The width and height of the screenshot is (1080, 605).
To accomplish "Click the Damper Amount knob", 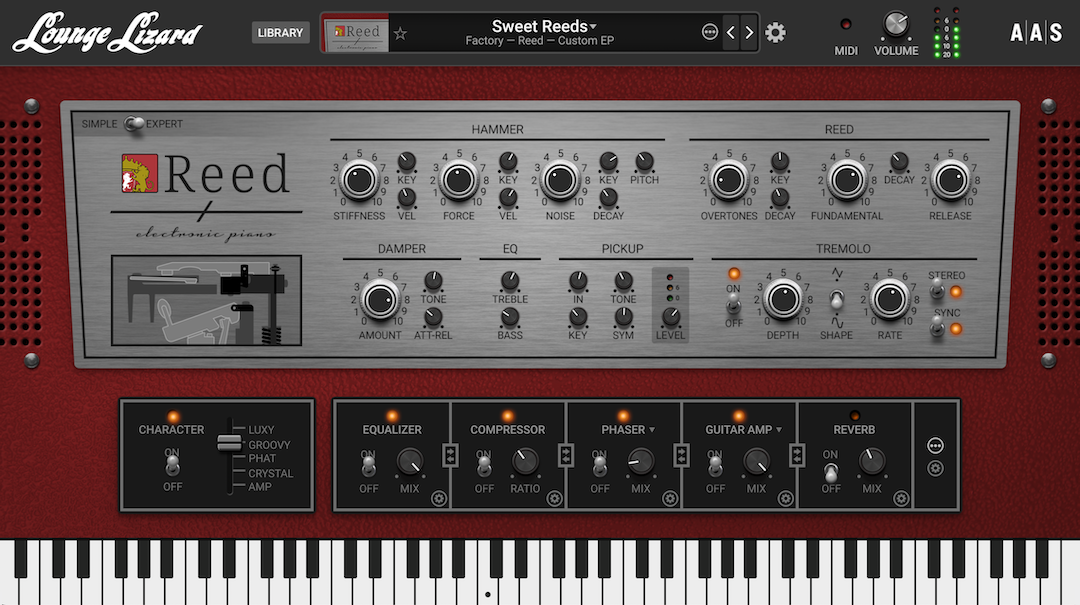I will [x=380, y=299].
